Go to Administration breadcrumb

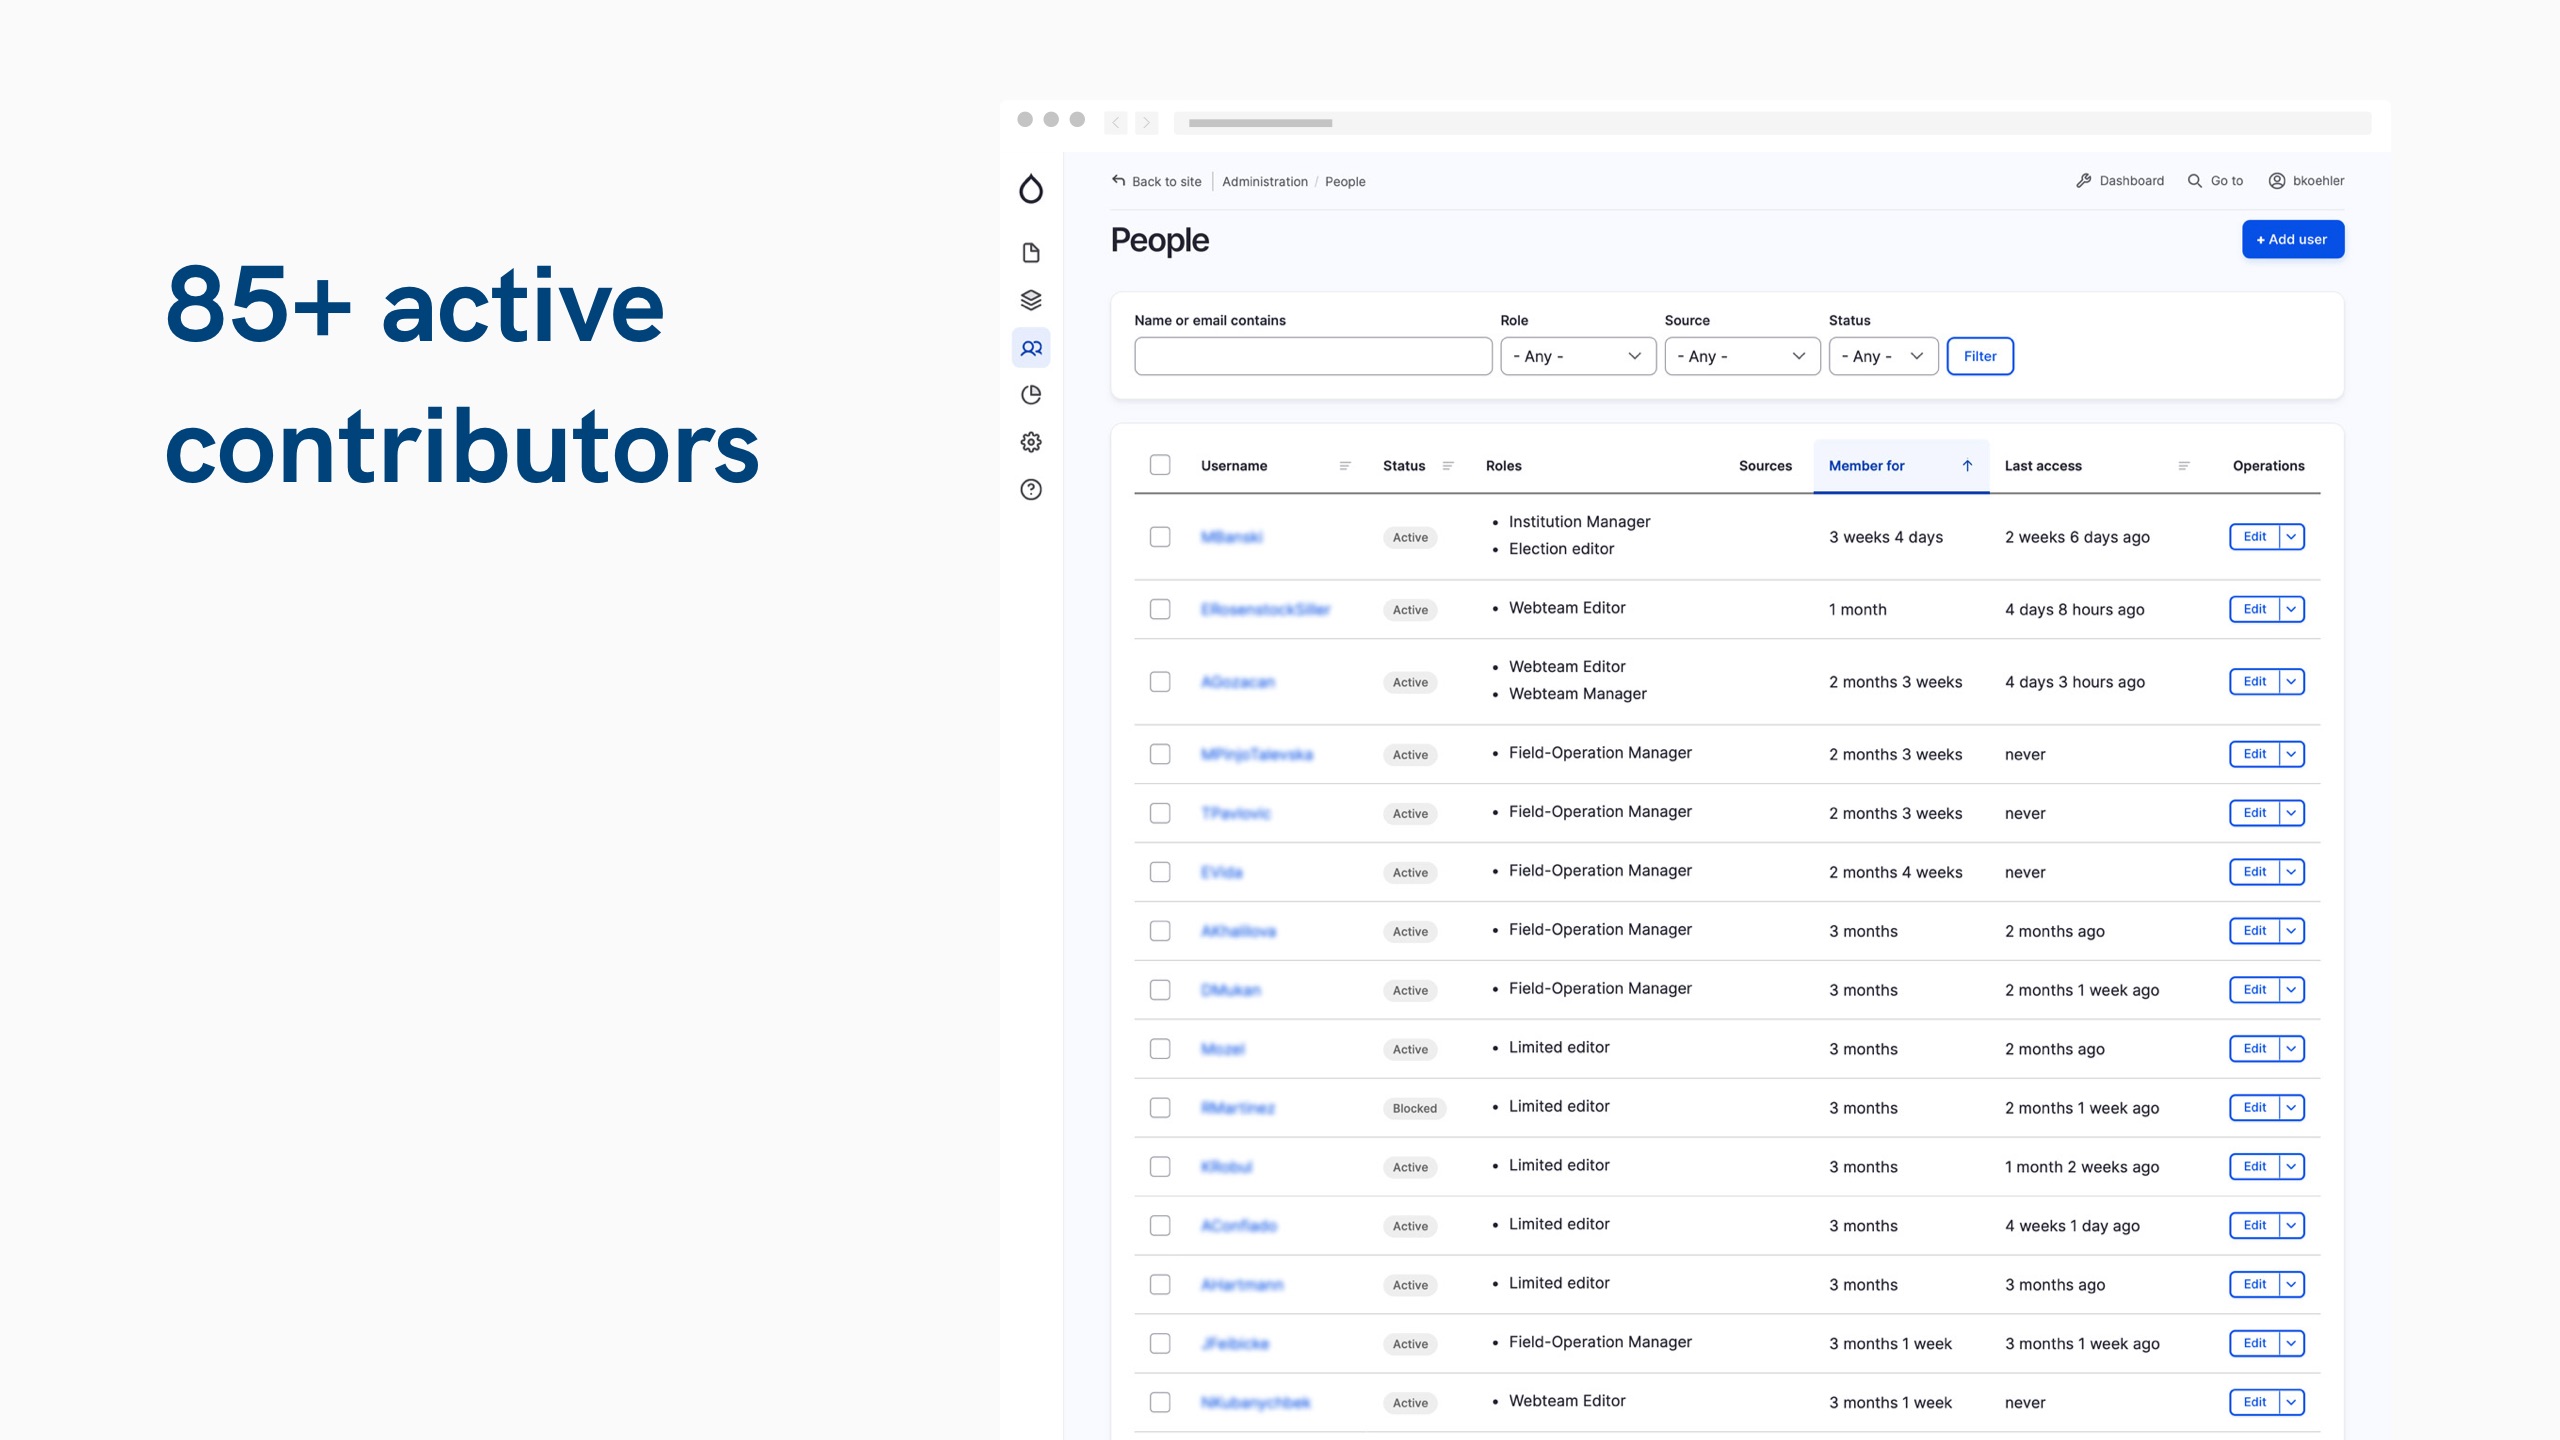[x=1265, y=182]
